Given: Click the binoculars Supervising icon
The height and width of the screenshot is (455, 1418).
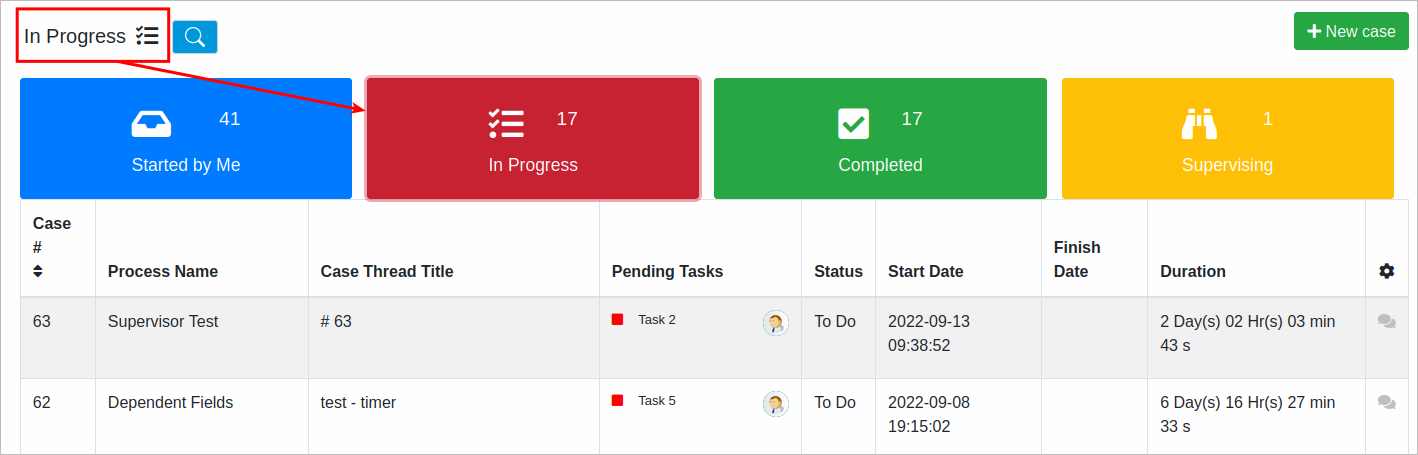Looking at the screenshot, I should pos(1198,123).
